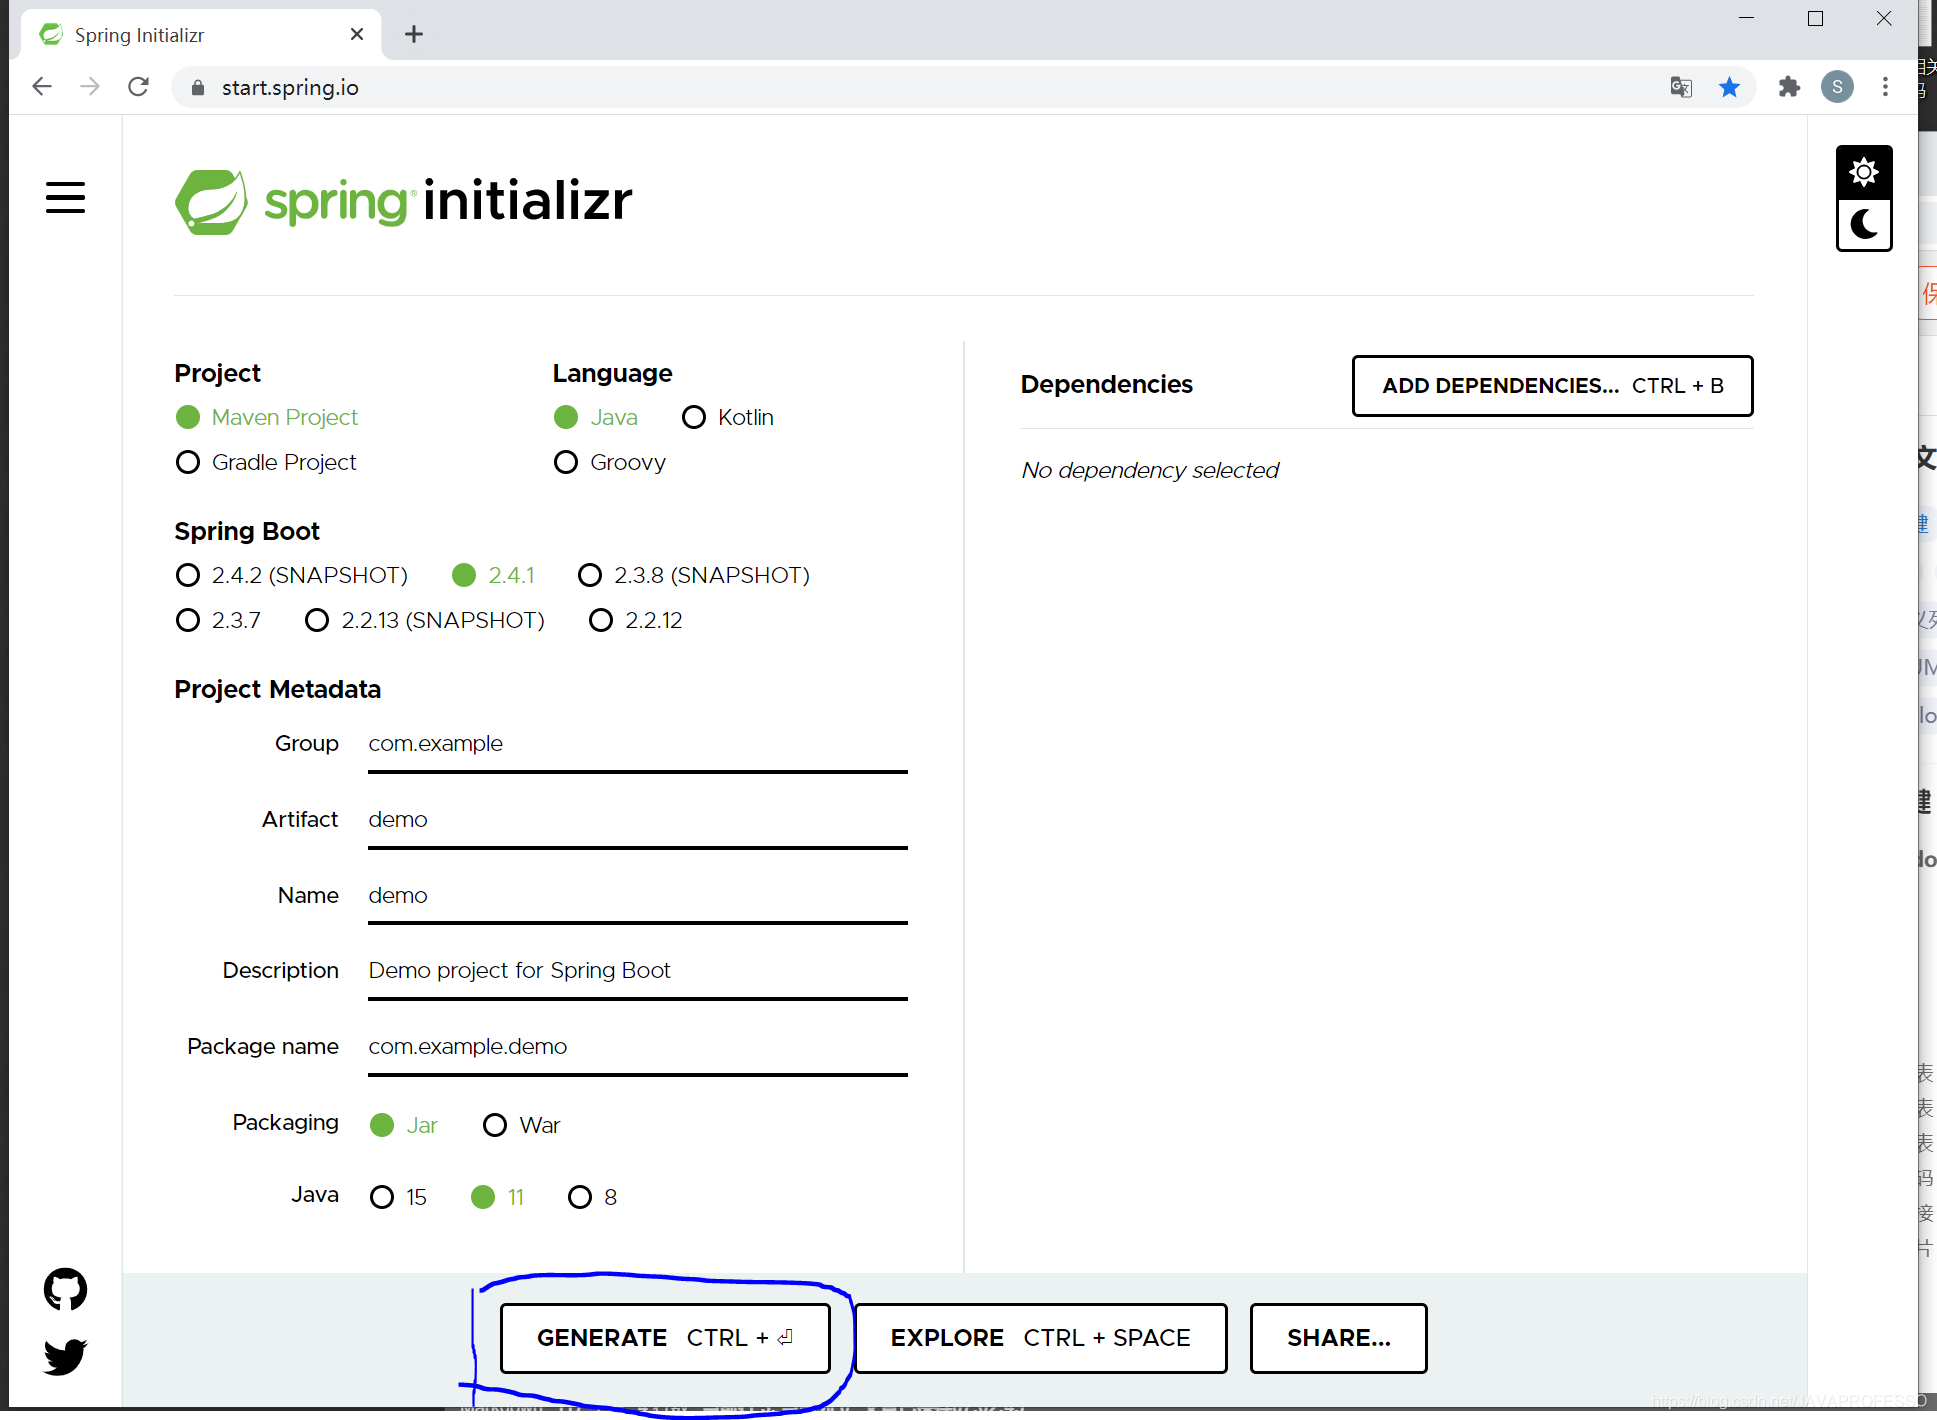1937x1420 pixels.
Task: Select Java version 15
Action: pos(398,1197)
